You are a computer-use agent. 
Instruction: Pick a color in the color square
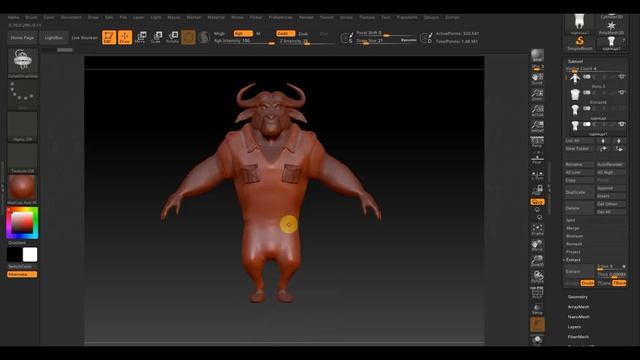[x=22, y=223]
